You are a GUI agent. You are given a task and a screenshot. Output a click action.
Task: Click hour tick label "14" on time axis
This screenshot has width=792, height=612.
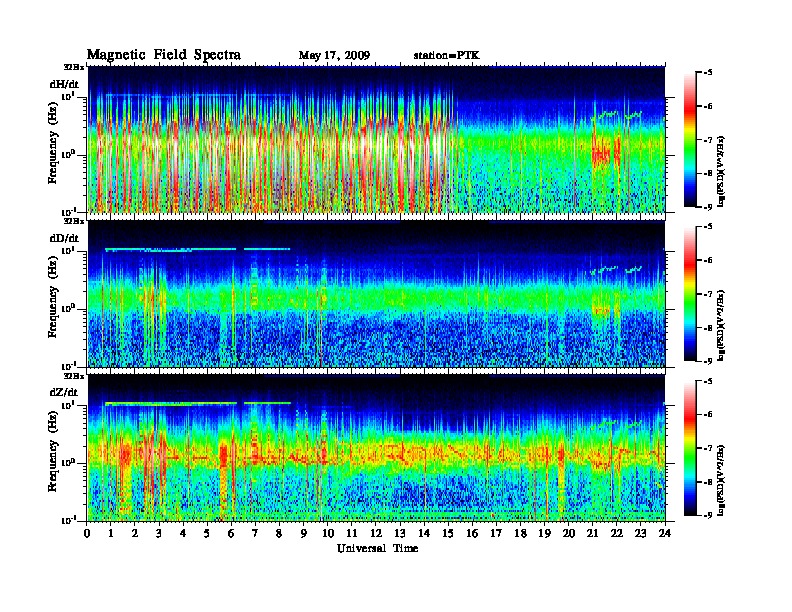point(424,533)
